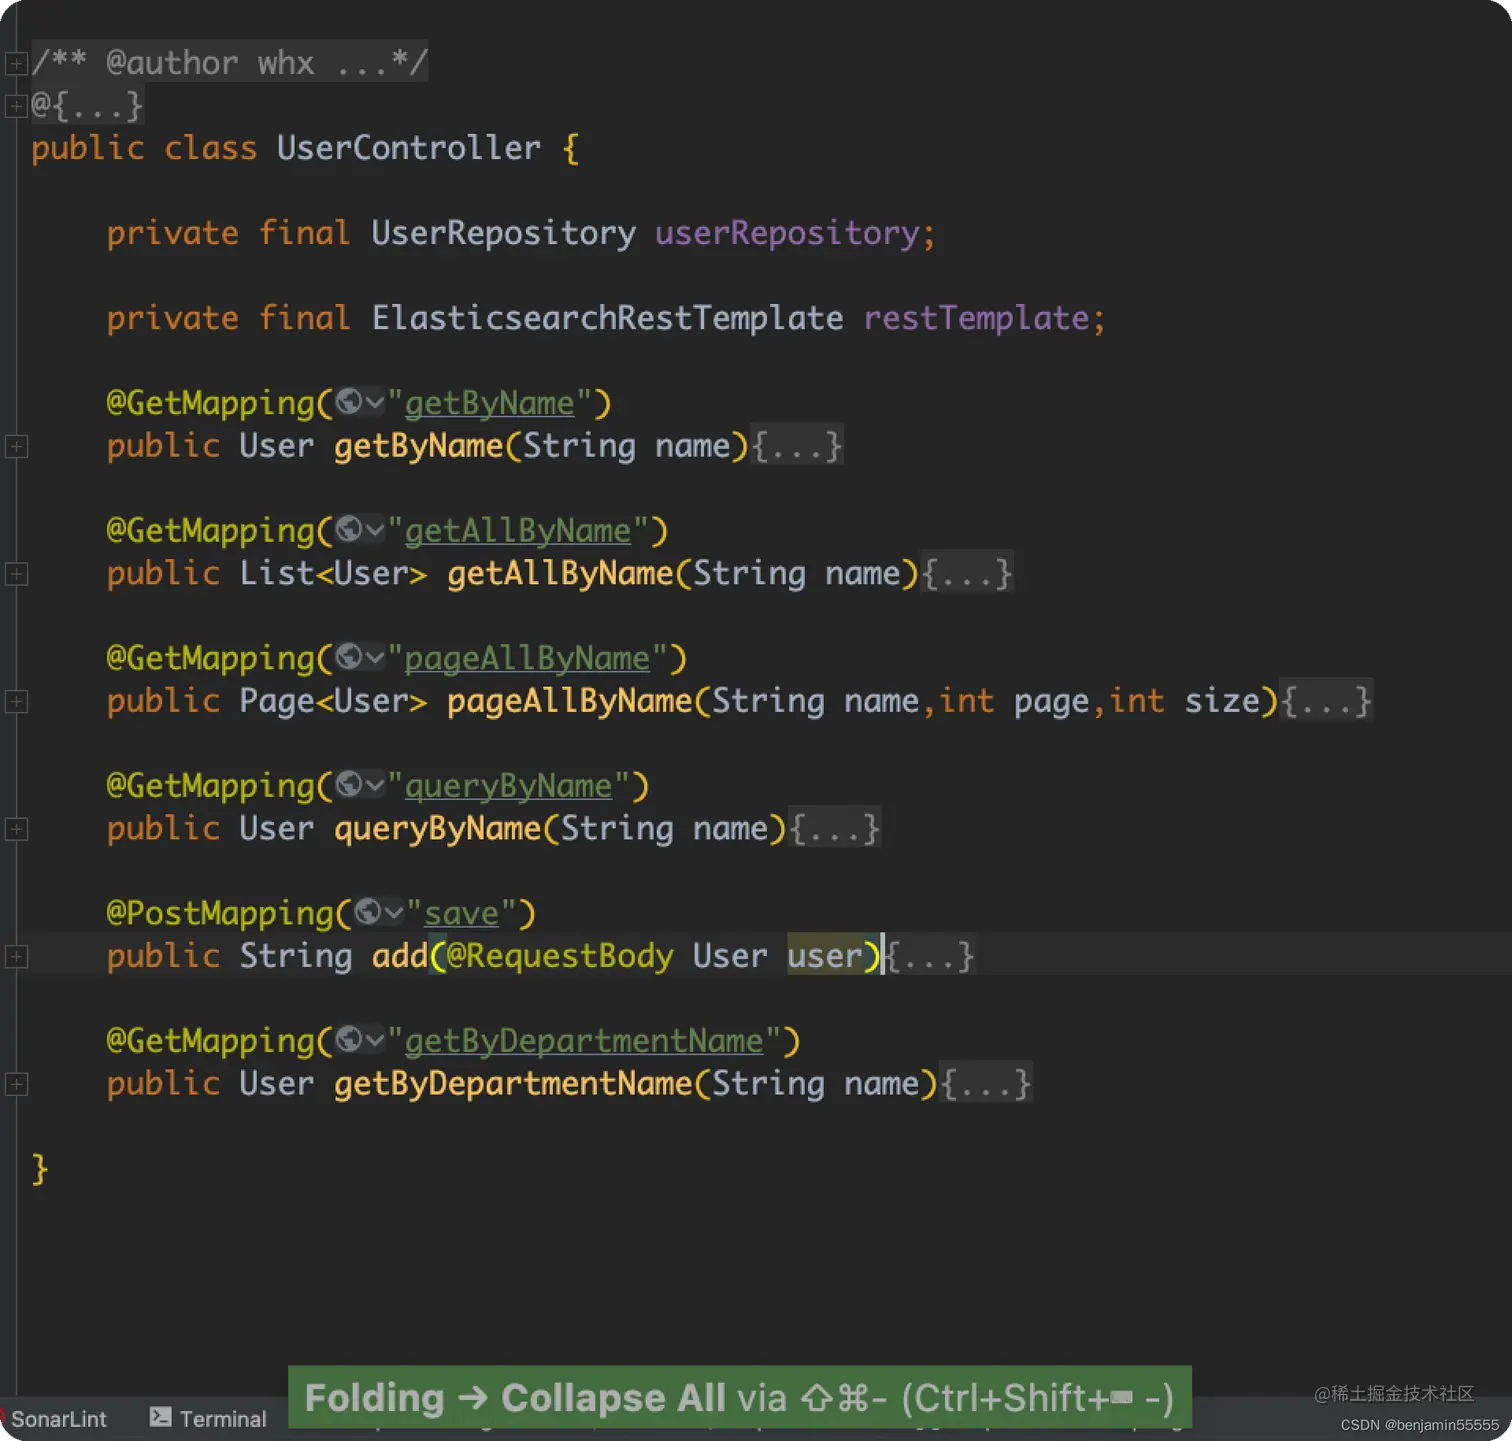
Task: Click globe icon beside "pageAllByName" mapping
Action: coord(349,657)
